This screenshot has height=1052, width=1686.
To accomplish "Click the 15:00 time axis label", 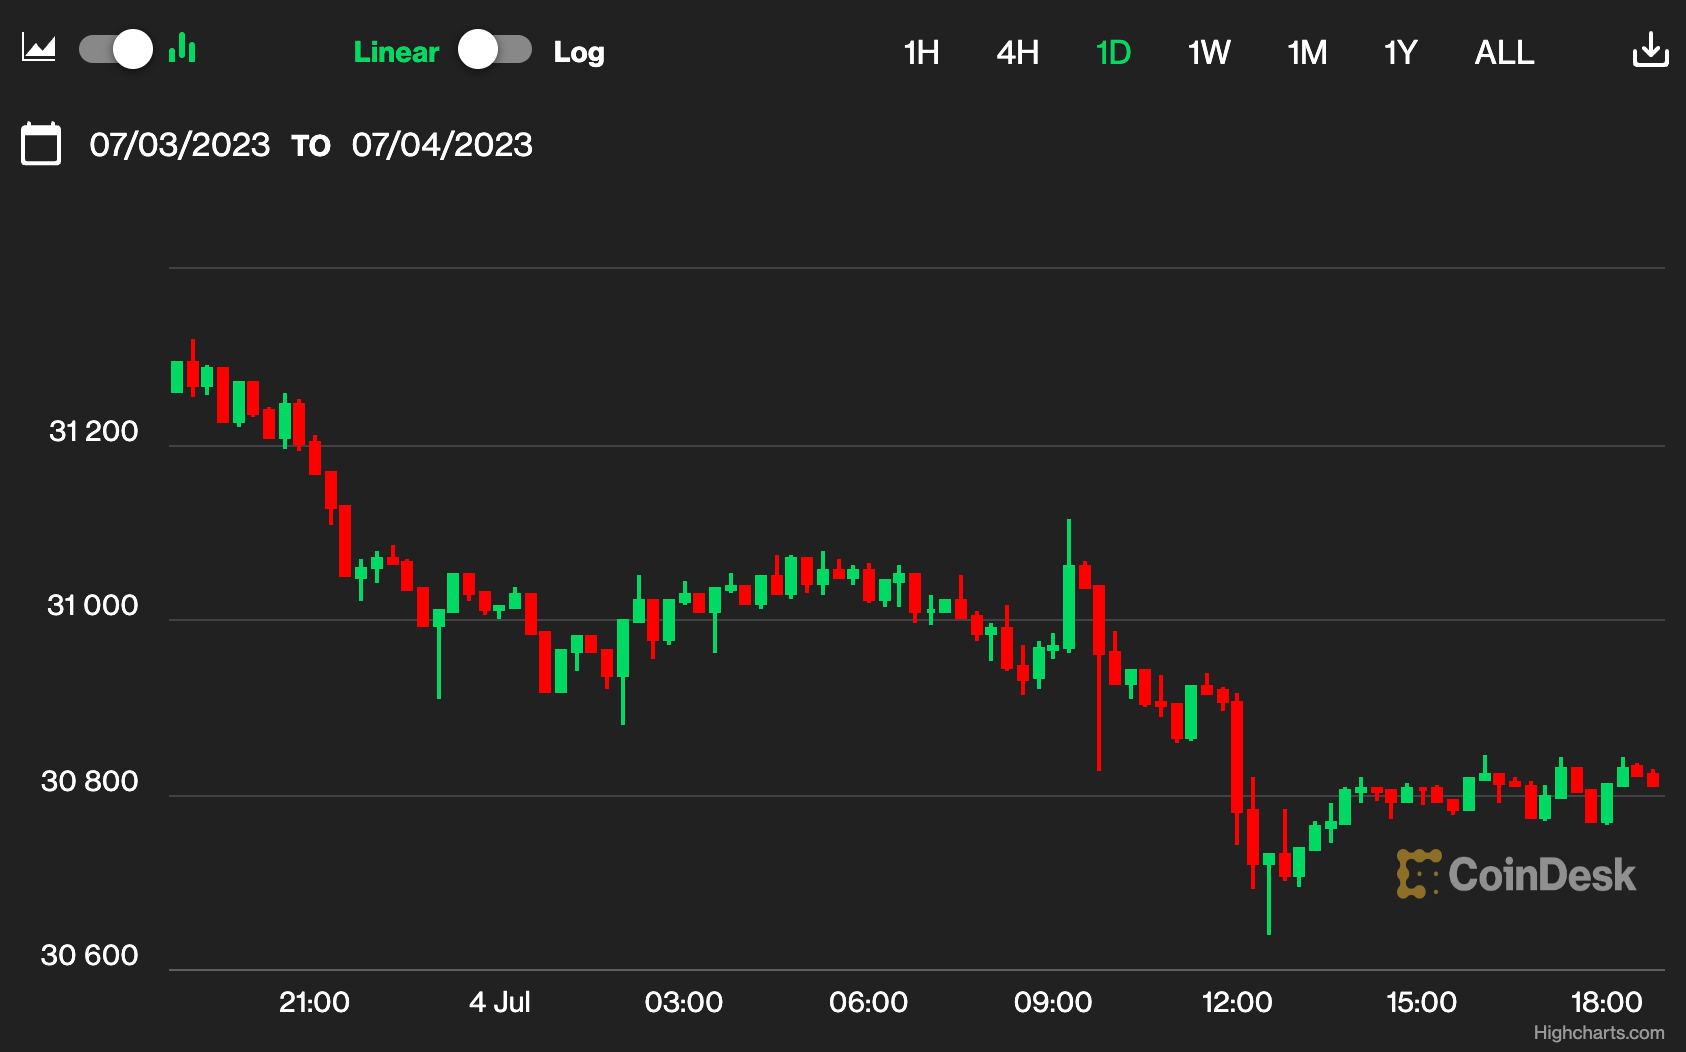I will [1421, 1002].
